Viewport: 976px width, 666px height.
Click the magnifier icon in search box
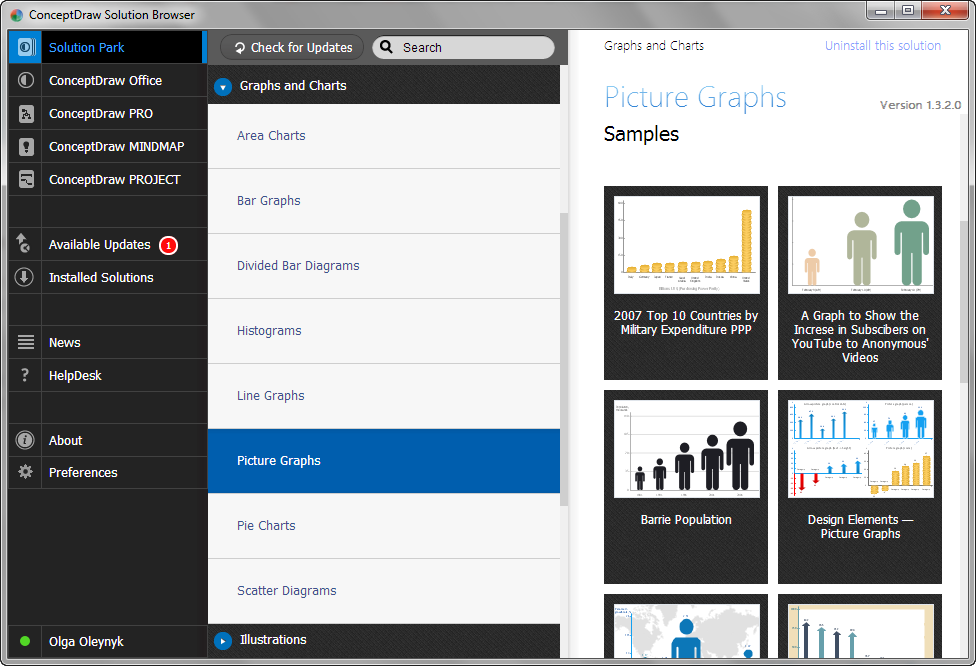tap(387, 47)
